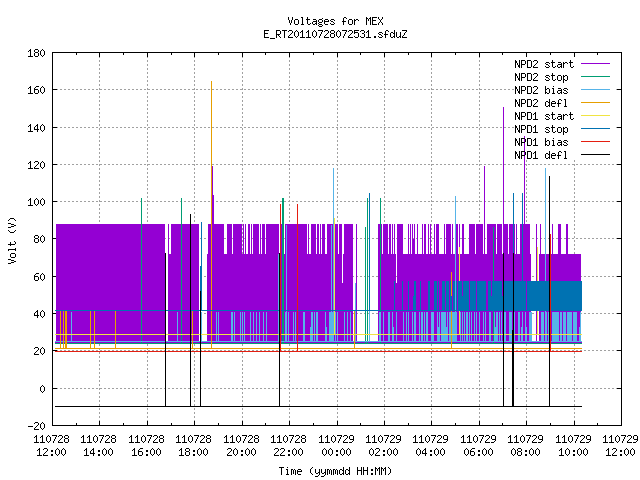Click the y-axis tick label 0
The image size is (640, 480).
point(42,389)
